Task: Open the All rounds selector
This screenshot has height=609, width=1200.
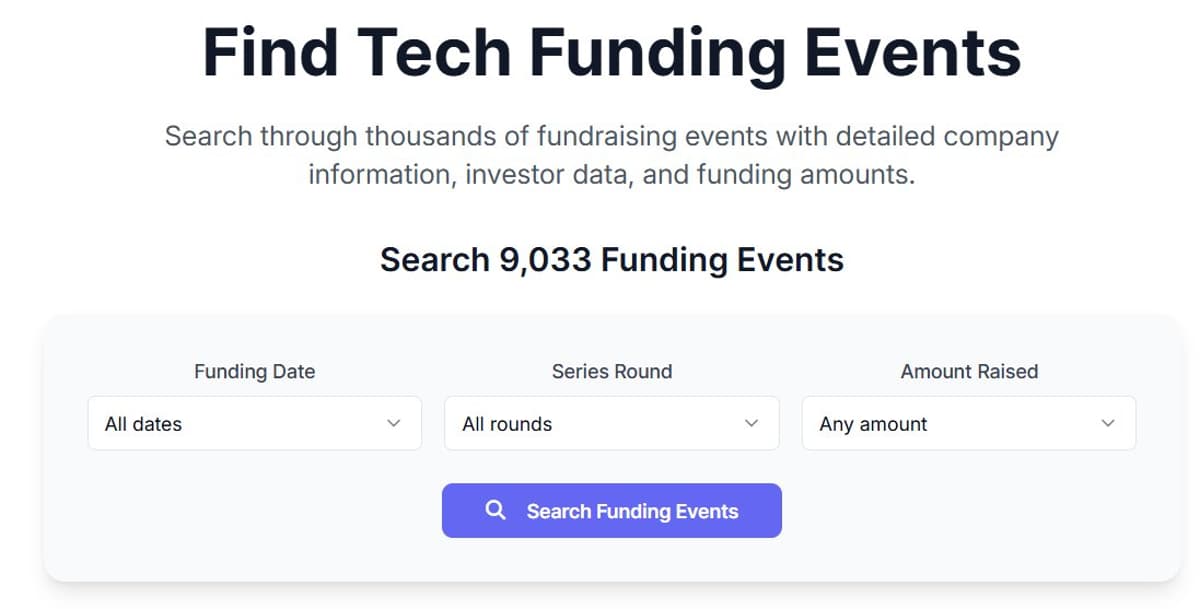Action: coord(611,423)
